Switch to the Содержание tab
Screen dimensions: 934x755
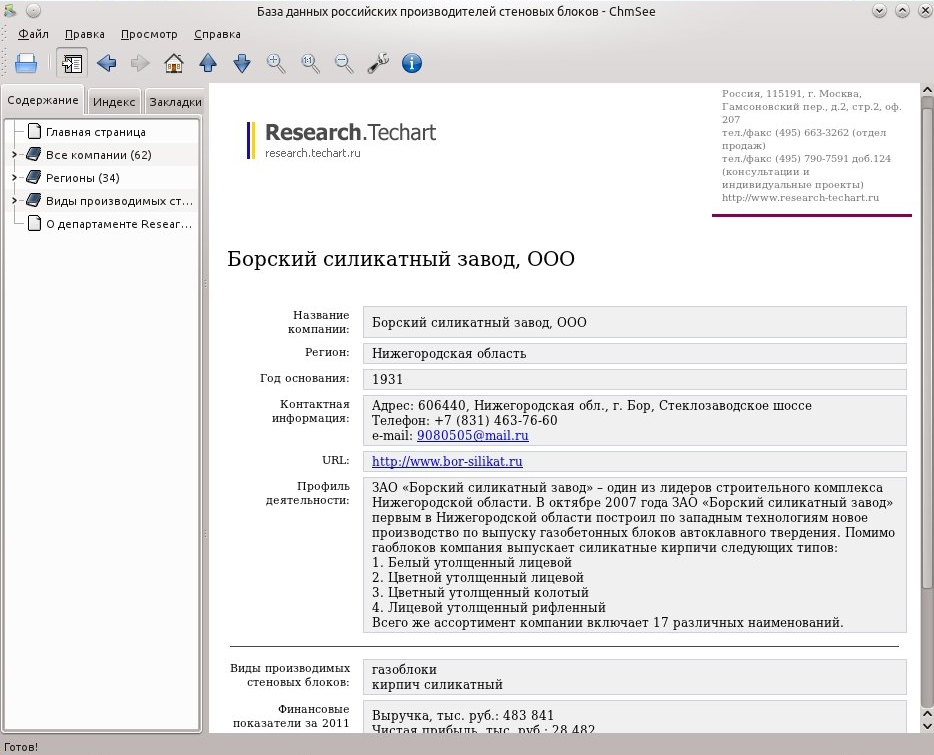[43, 100]
